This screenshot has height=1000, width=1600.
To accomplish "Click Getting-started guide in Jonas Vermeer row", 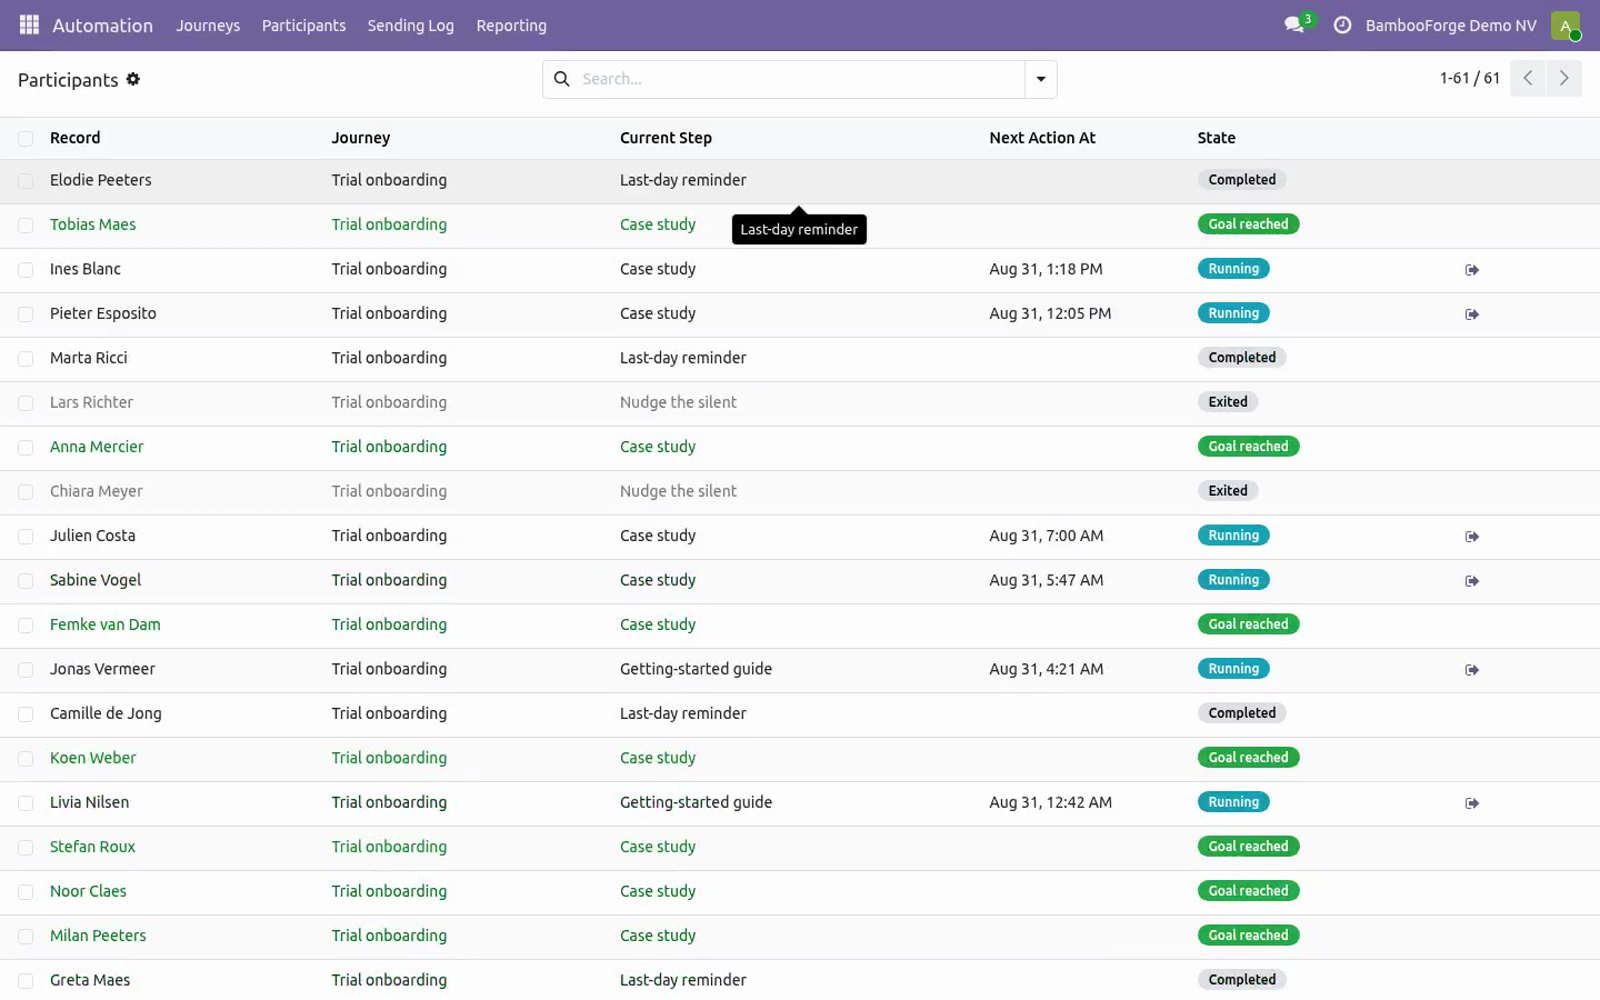I will [x=696, y=669].
